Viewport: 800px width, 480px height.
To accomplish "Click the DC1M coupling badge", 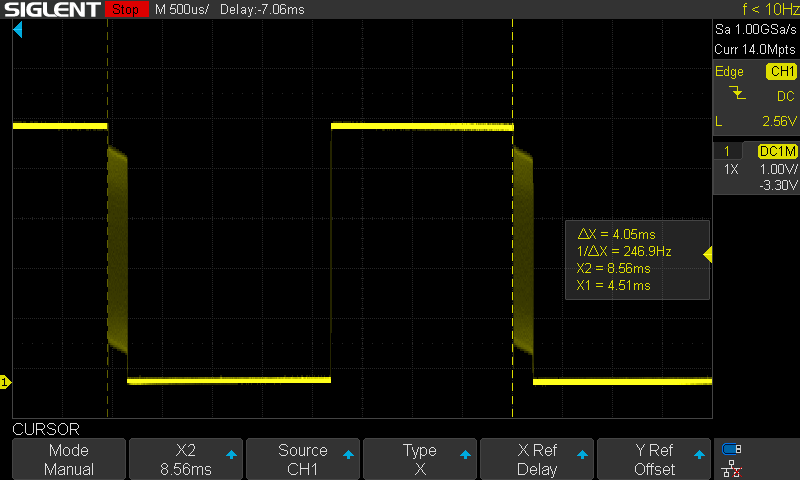I will pos(778,151).
